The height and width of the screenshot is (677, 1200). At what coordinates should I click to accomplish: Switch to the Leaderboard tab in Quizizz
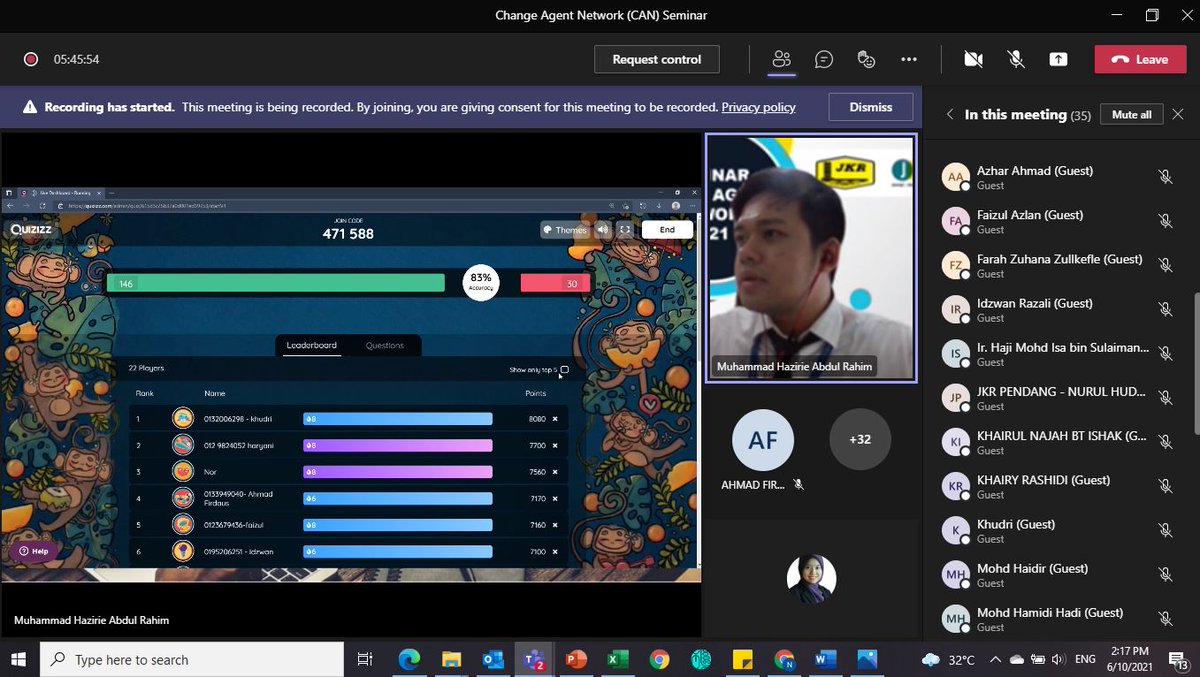pyautogui.click(x=312, y=345)
